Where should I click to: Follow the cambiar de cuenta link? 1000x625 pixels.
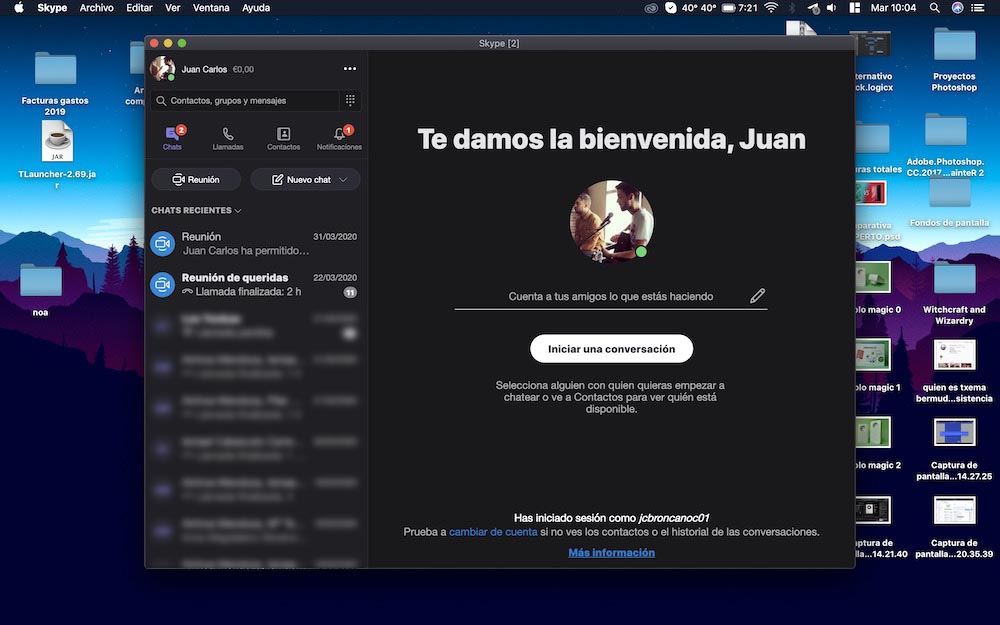(493, 532)
